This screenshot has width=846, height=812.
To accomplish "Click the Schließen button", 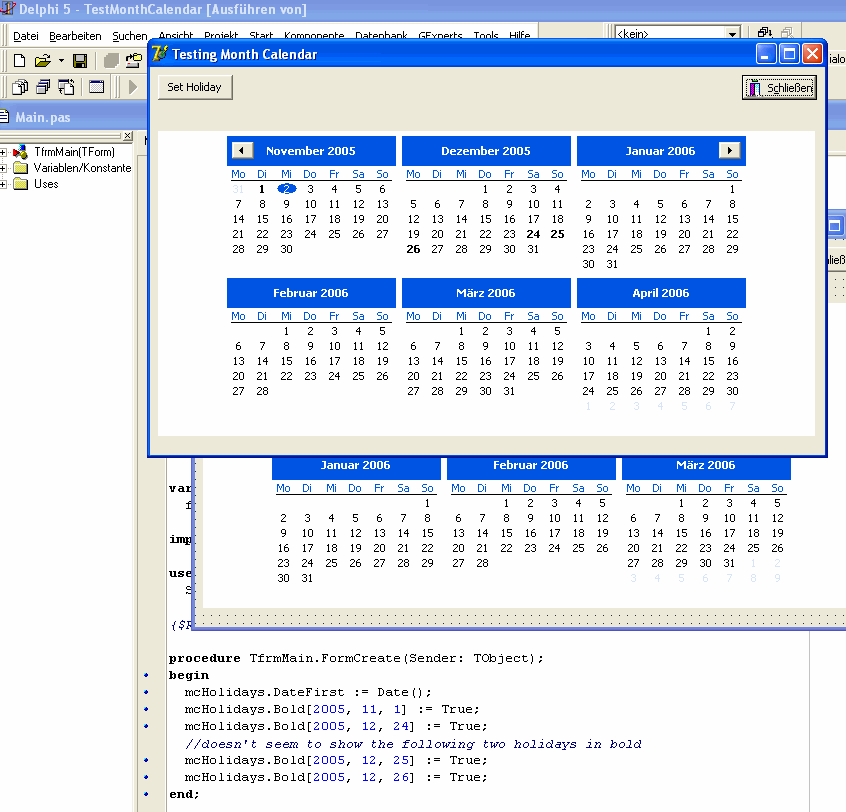I will point(779,88).
